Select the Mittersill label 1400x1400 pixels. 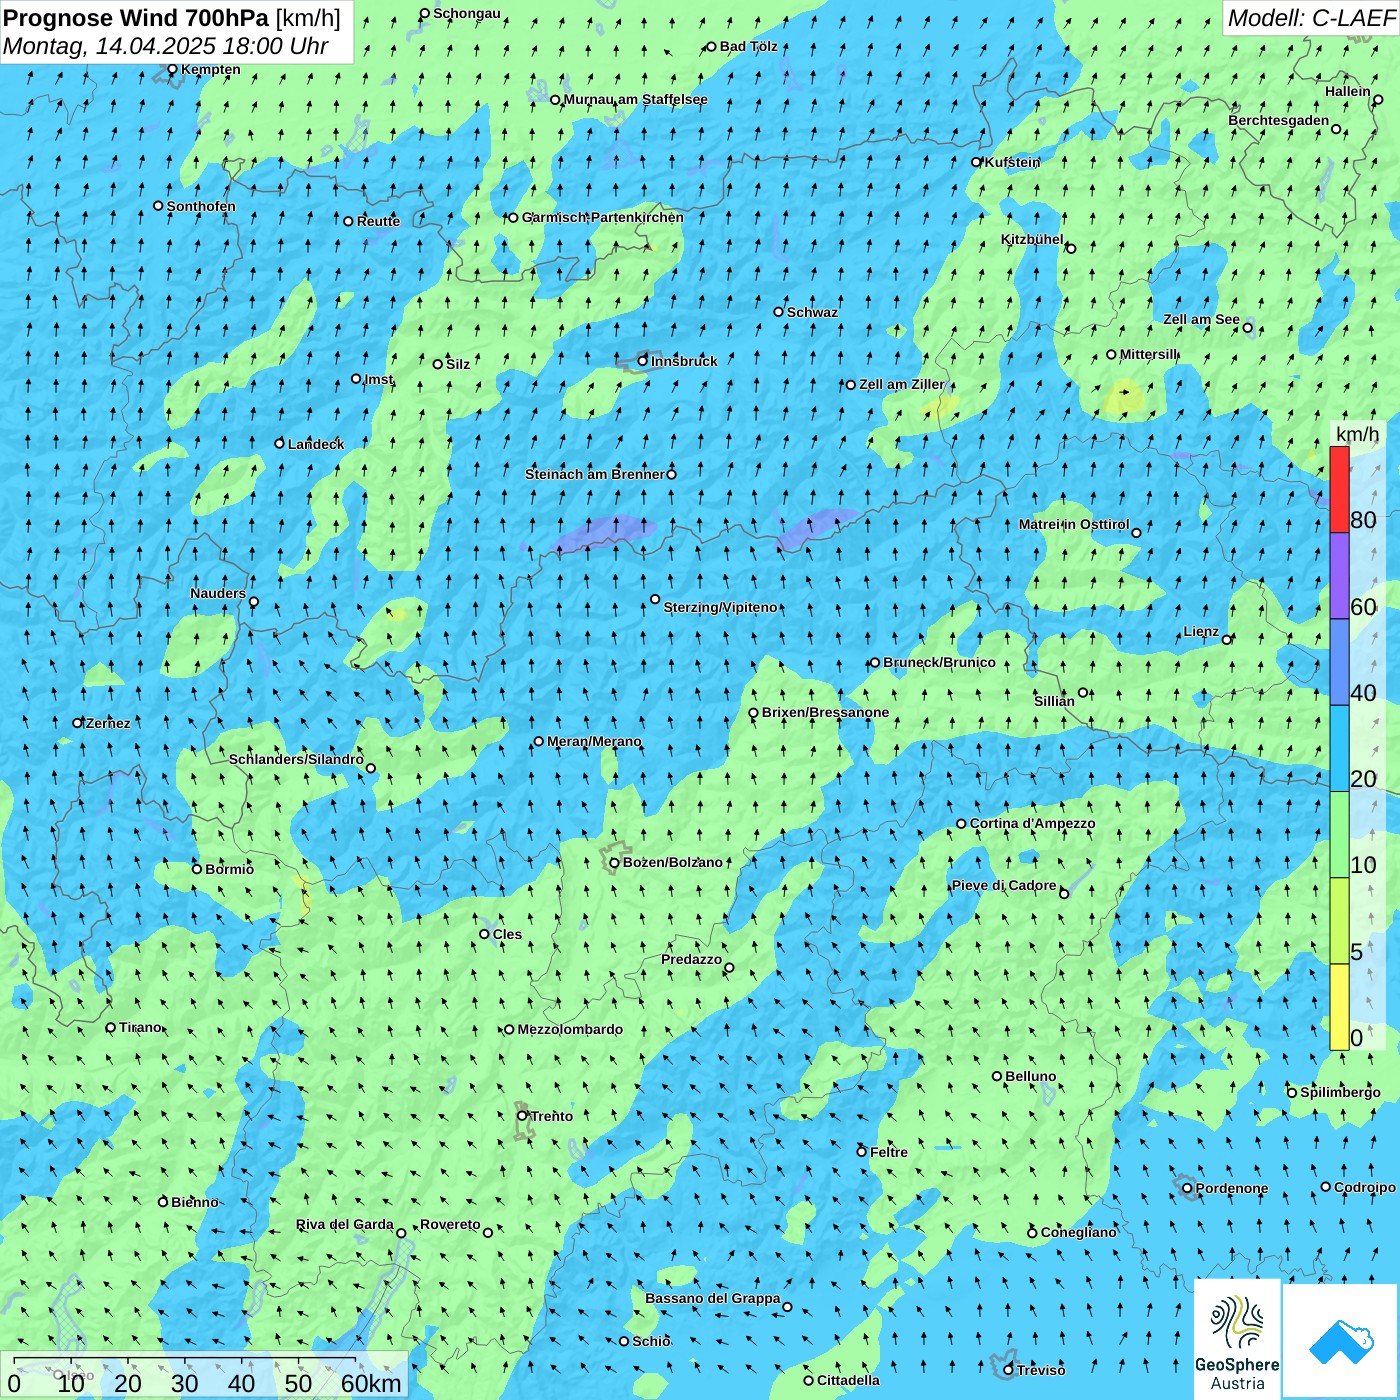1149,354
